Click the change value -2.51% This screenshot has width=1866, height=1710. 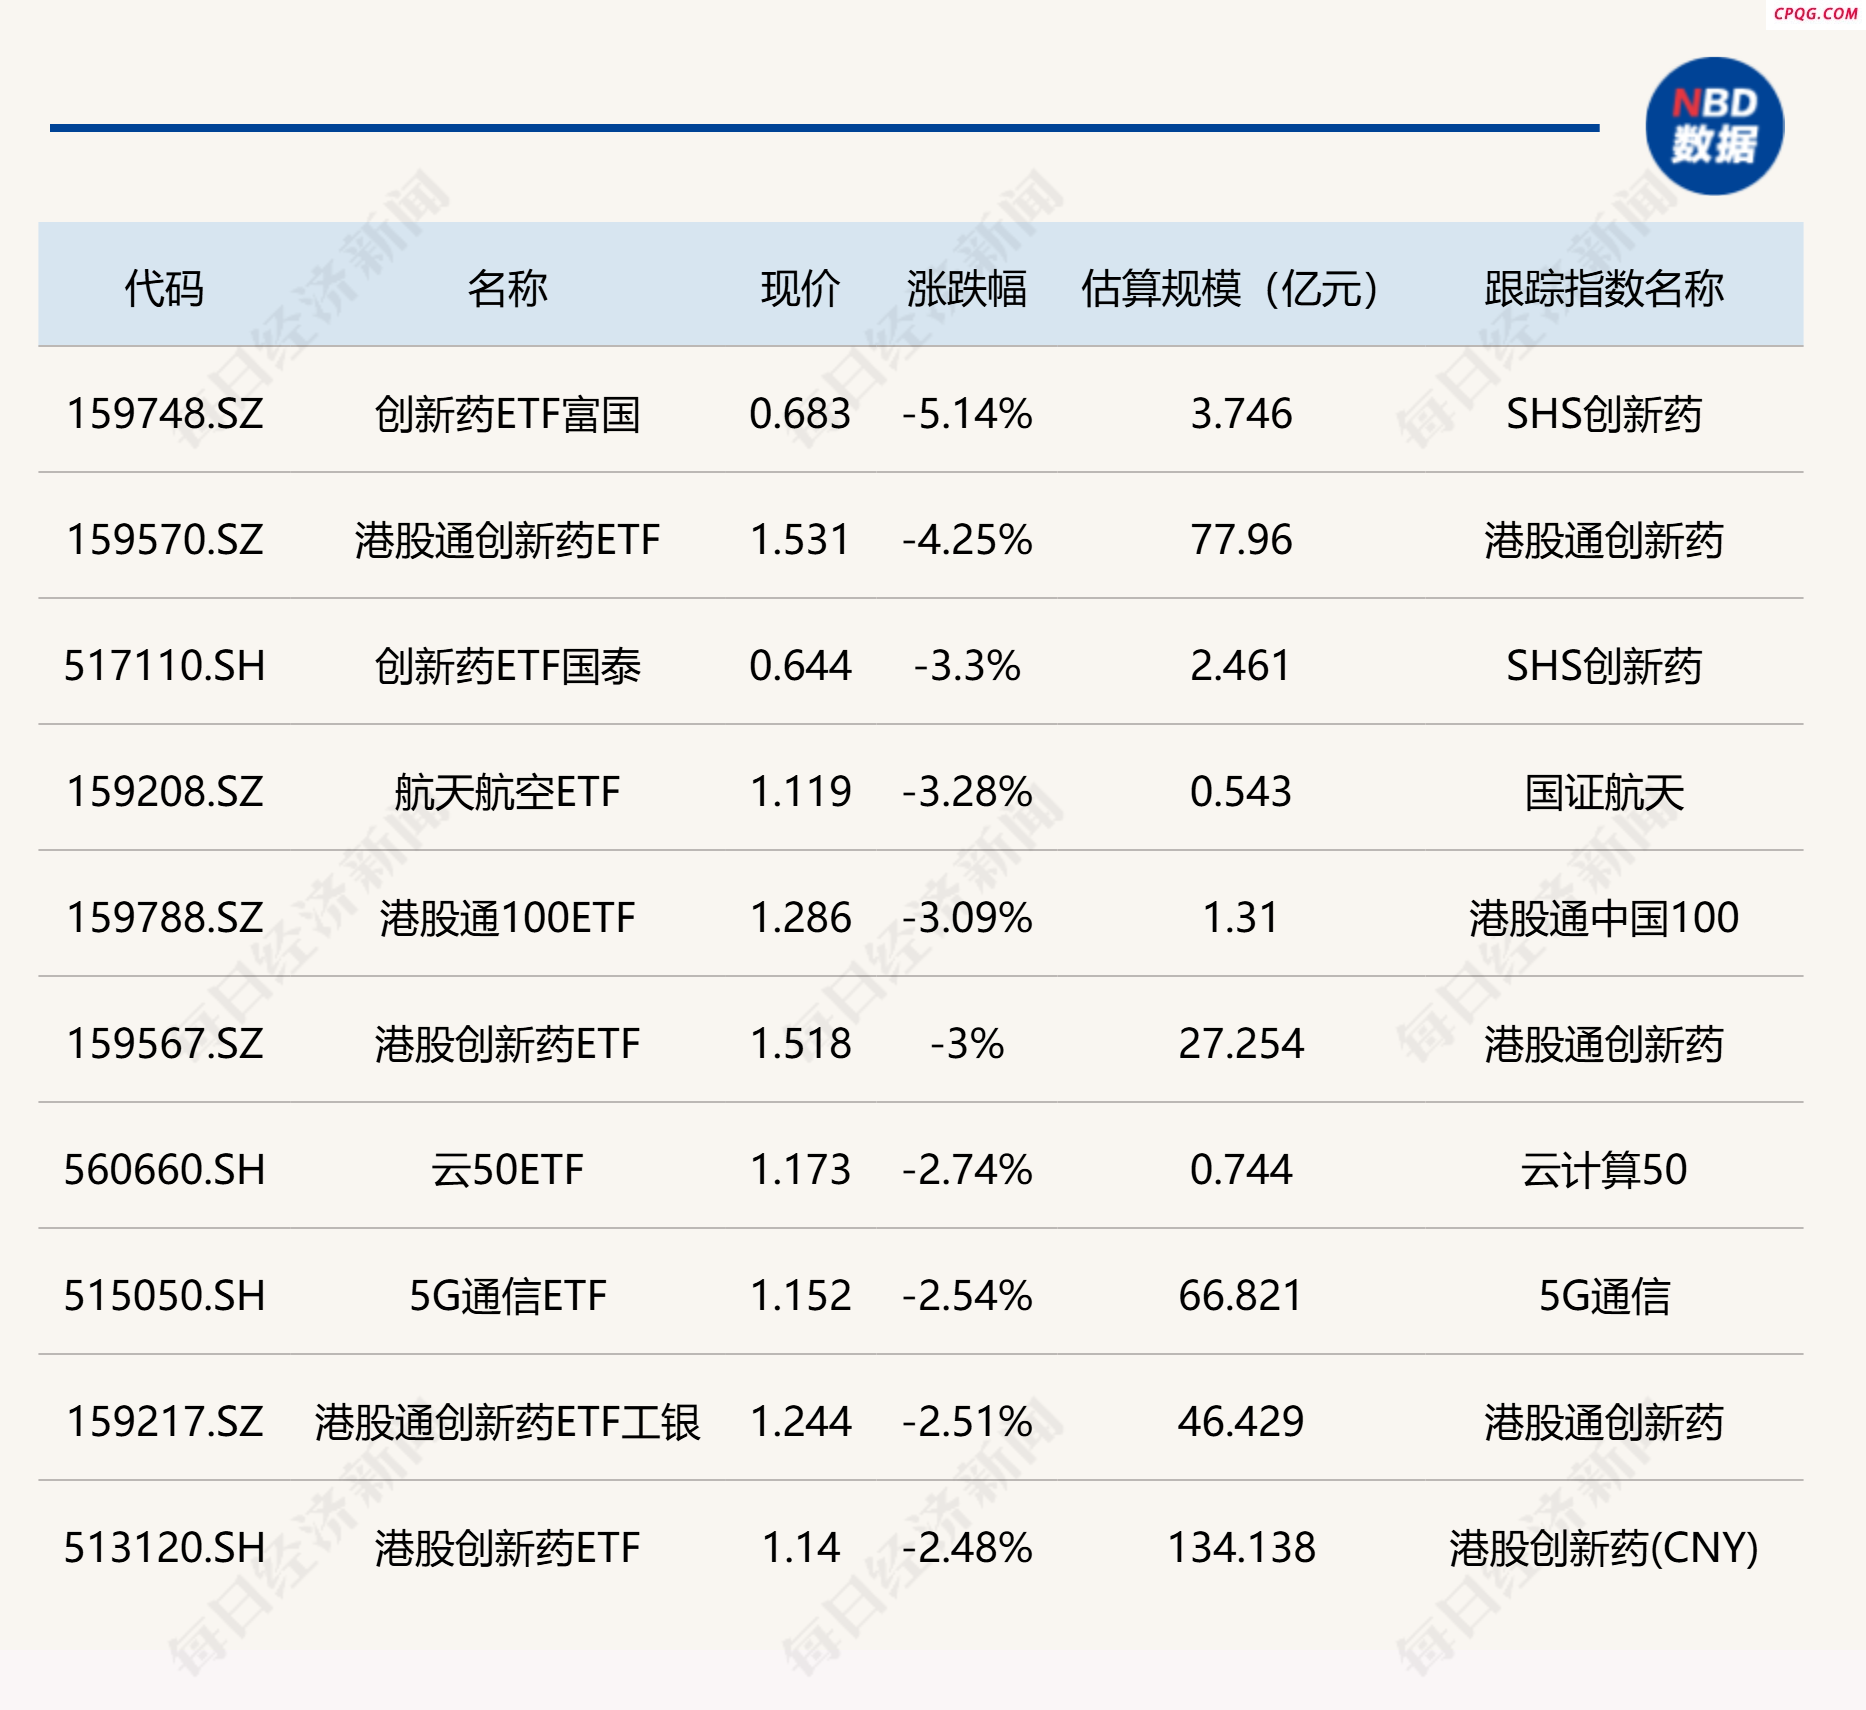click(967, 1421)
